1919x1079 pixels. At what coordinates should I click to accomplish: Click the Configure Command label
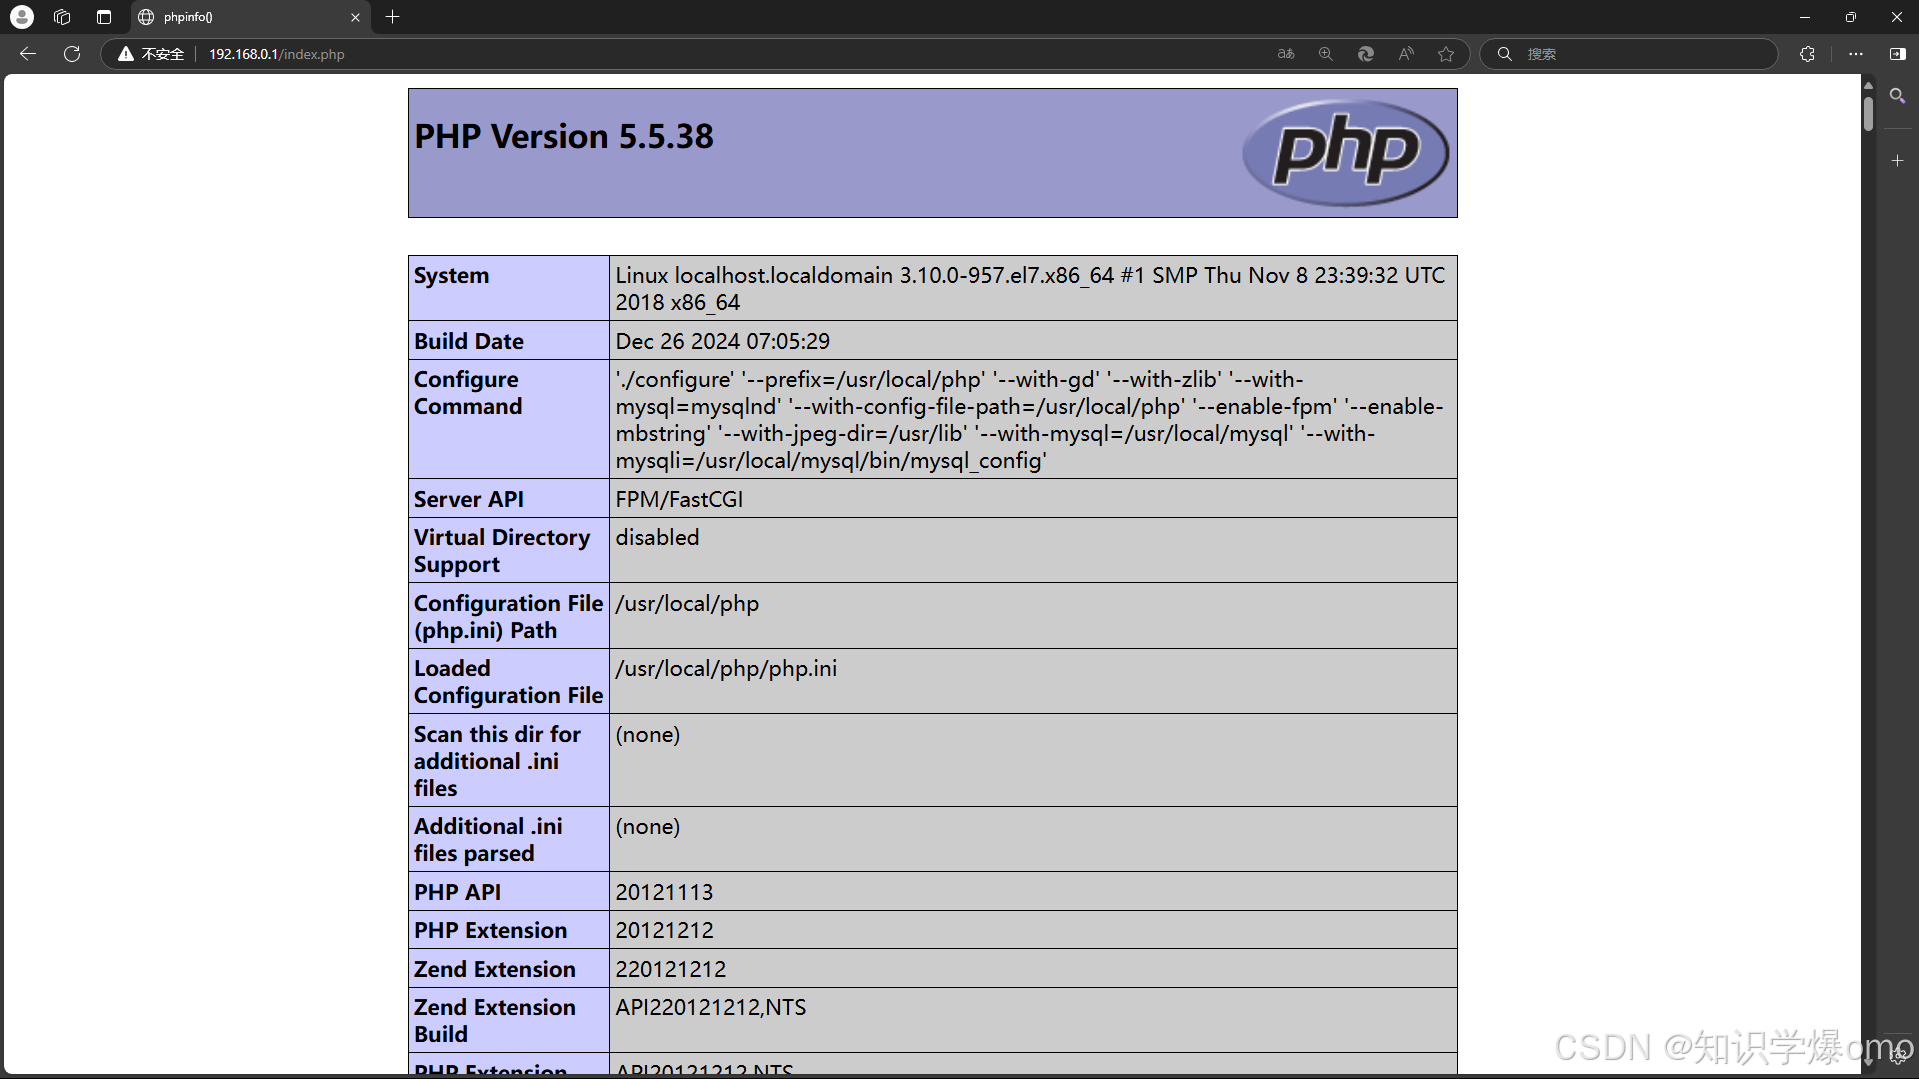[x=468, y=393]
